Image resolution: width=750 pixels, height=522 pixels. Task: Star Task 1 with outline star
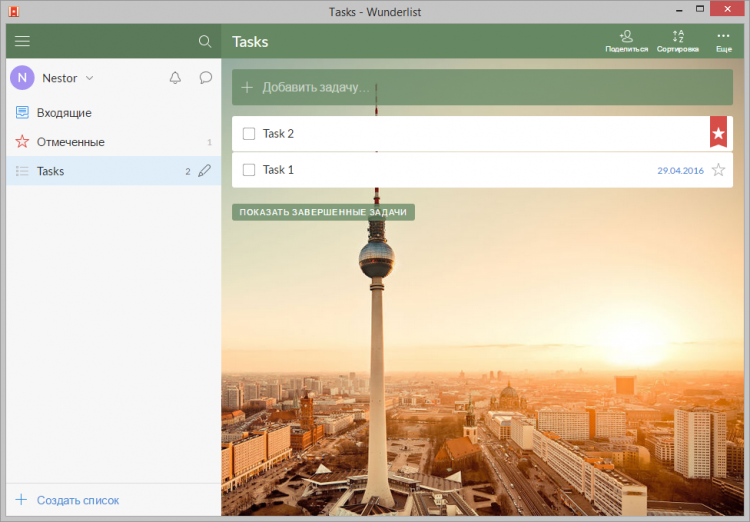tap(718, 170)
